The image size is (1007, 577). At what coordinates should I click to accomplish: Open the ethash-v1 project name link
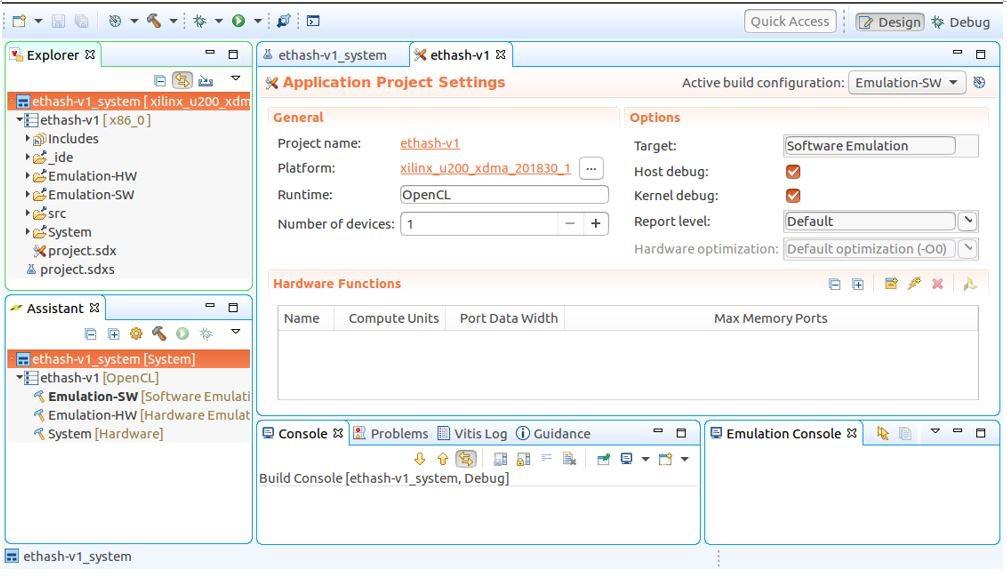click(x=430, y=143)
